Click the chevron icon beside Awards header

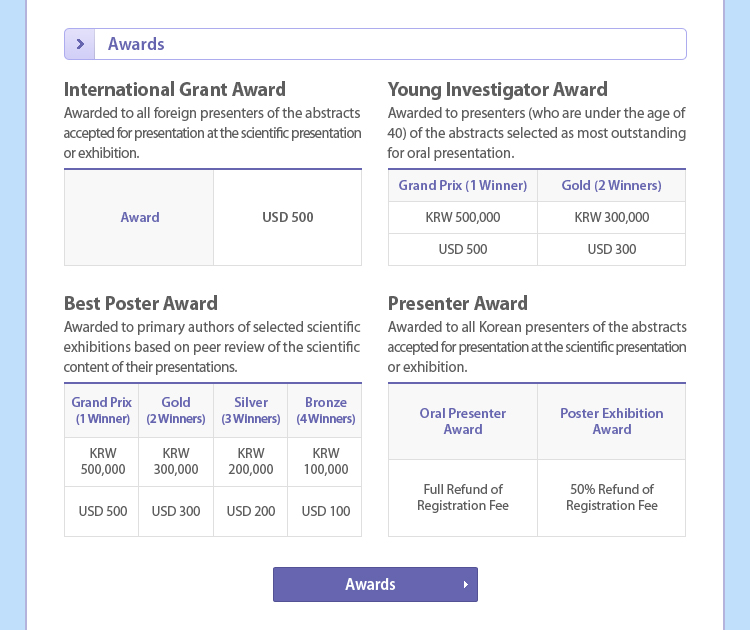(x=80, y=44)
